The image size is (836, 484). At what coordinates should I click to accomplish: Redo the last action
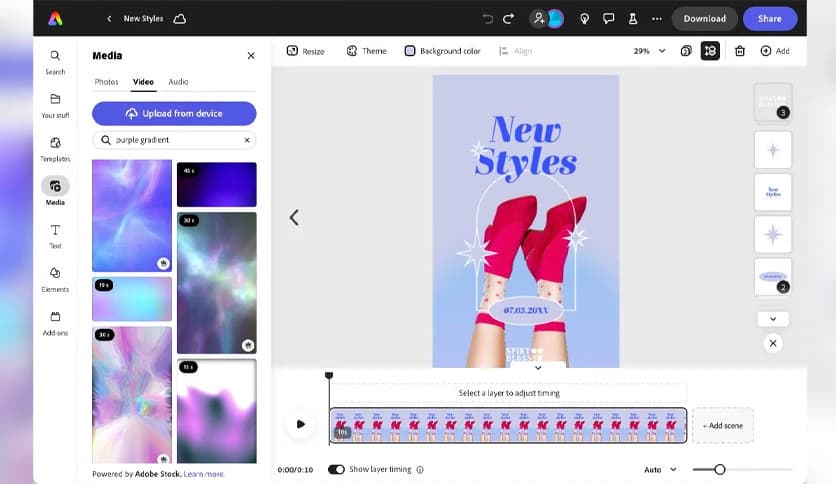[x=509, y=19]
